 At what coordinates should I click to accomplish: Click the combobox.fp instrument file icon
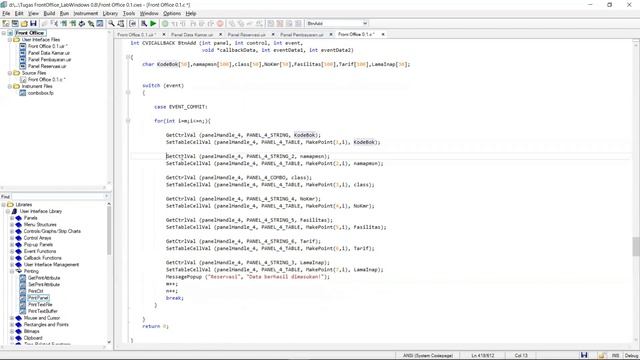[23, 93]
